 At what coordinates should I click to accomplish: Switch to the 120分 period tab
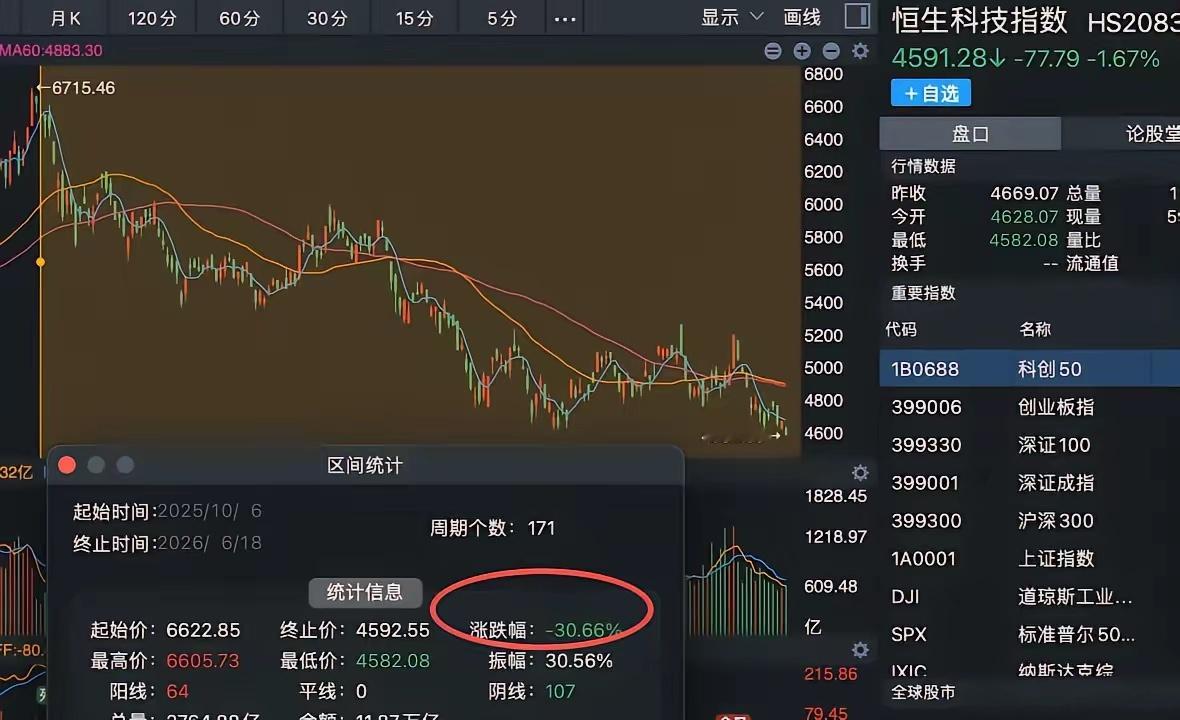click(x=152, y=18)
